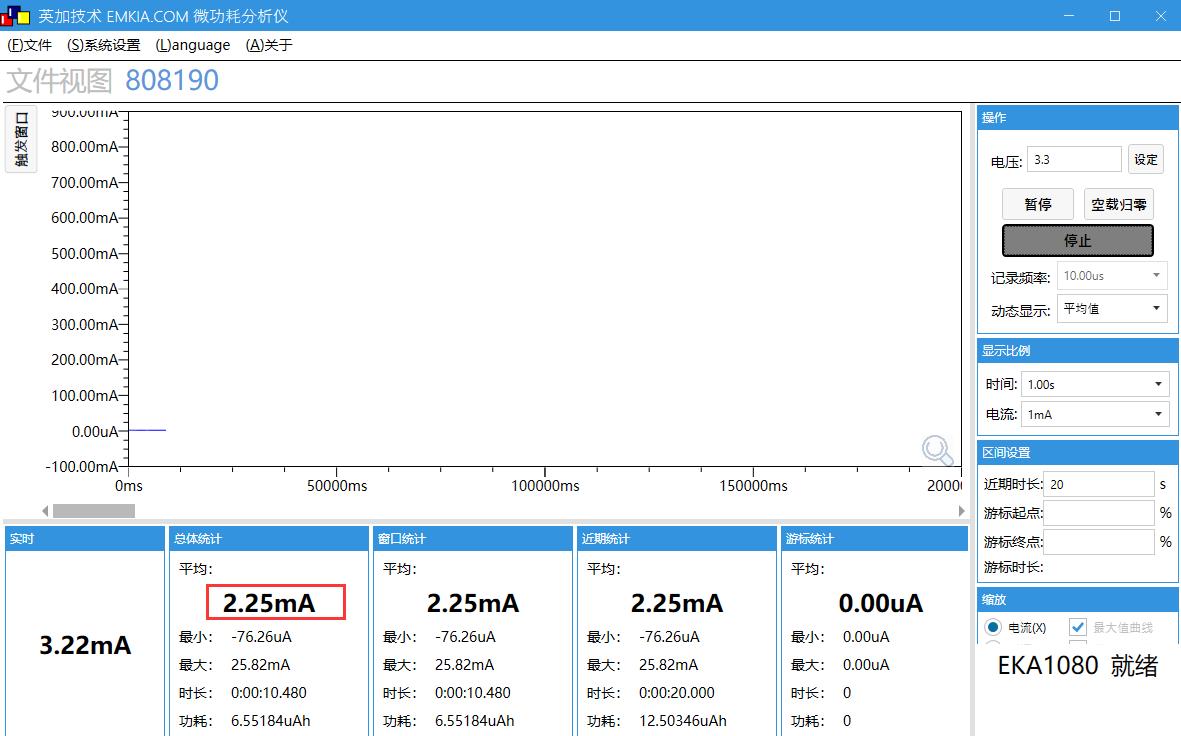1181x736 pixels.
Task: Open the (S)系统设置 menu
Action: pyautogui.click(x=104, y=45)
